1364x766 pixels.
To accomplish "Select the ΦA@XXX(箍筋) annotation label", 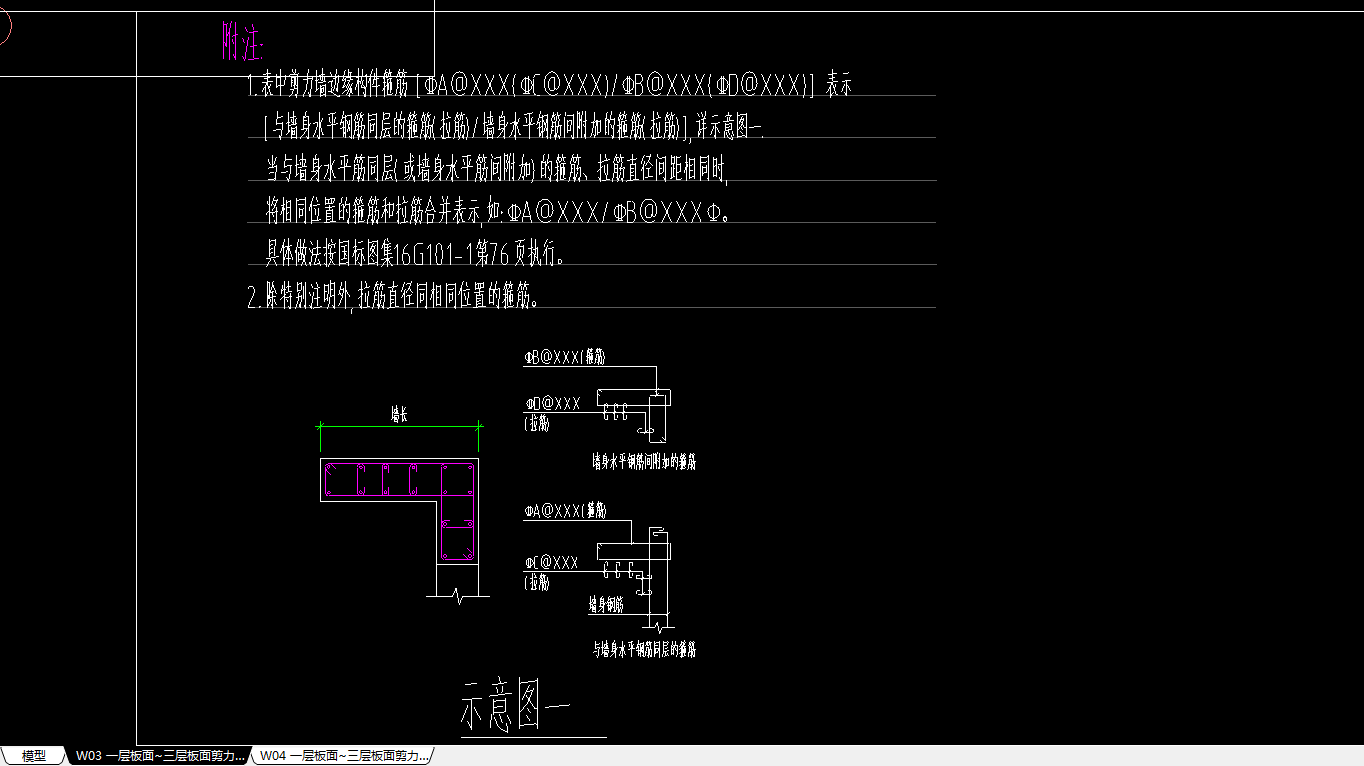I will click(566, 511).
